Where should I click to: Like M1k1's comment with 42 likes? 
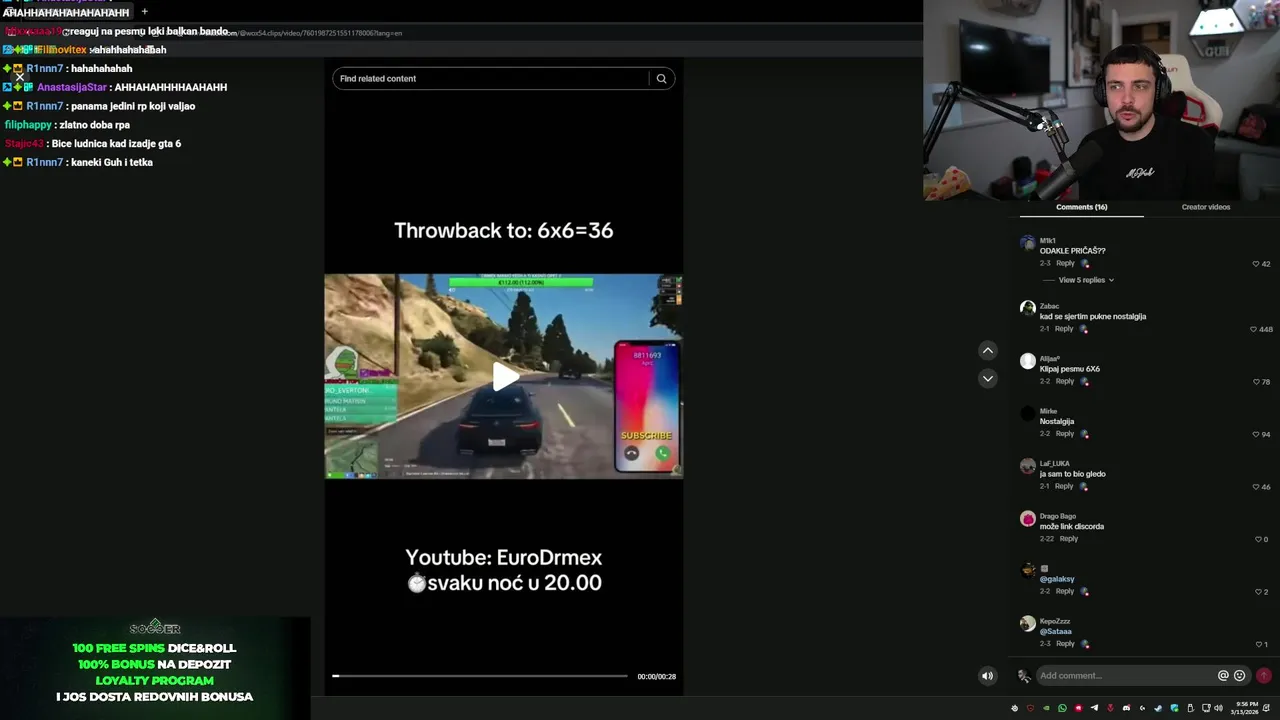coord(1256,264)
